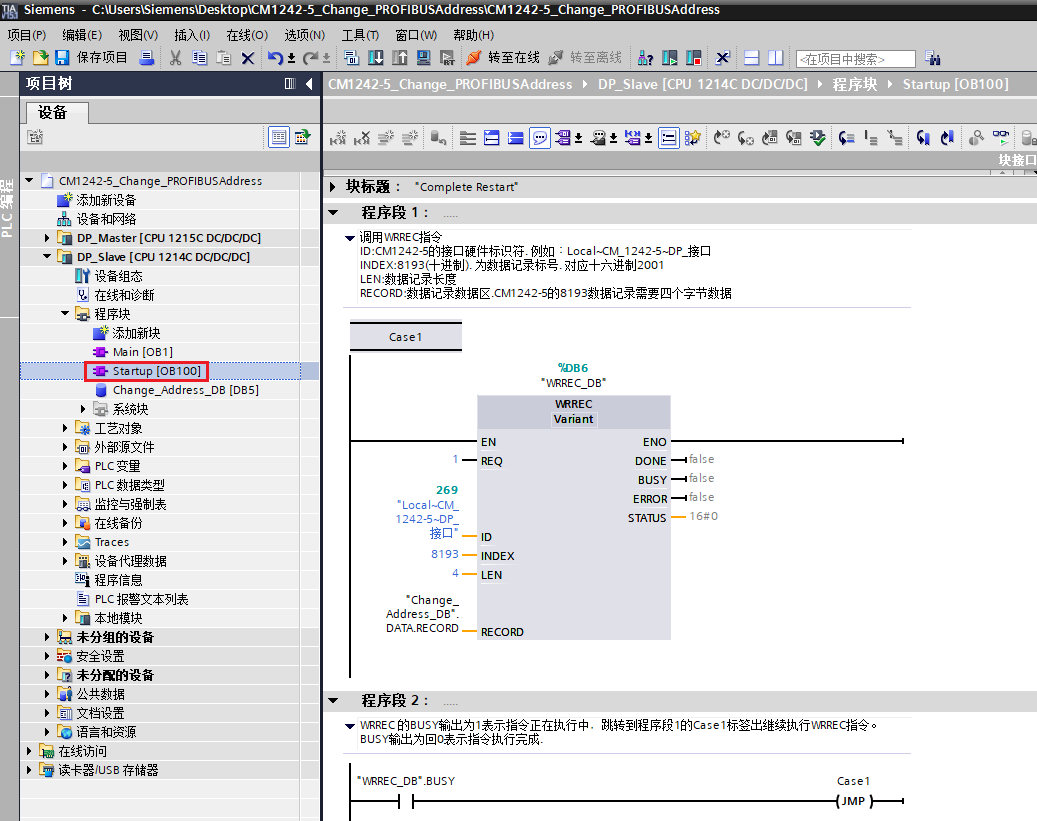
Task: Open the 帮助(H) menu
Action: coord(474,35)
